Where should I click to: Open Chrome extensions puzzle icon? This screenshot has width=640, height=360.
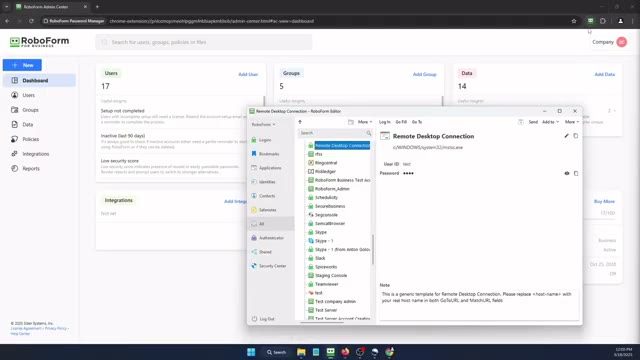tap(603, 21)
